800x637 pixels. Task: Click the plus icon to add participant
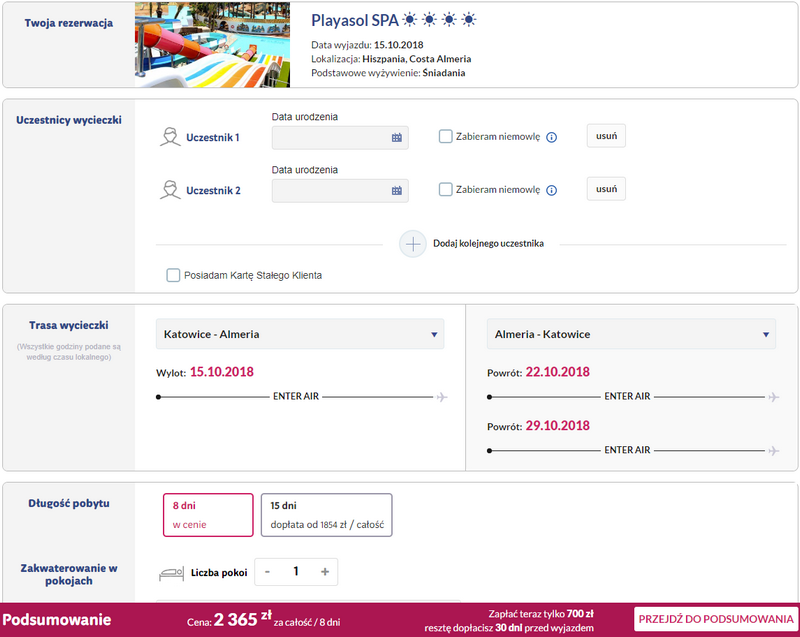[413, 244]
